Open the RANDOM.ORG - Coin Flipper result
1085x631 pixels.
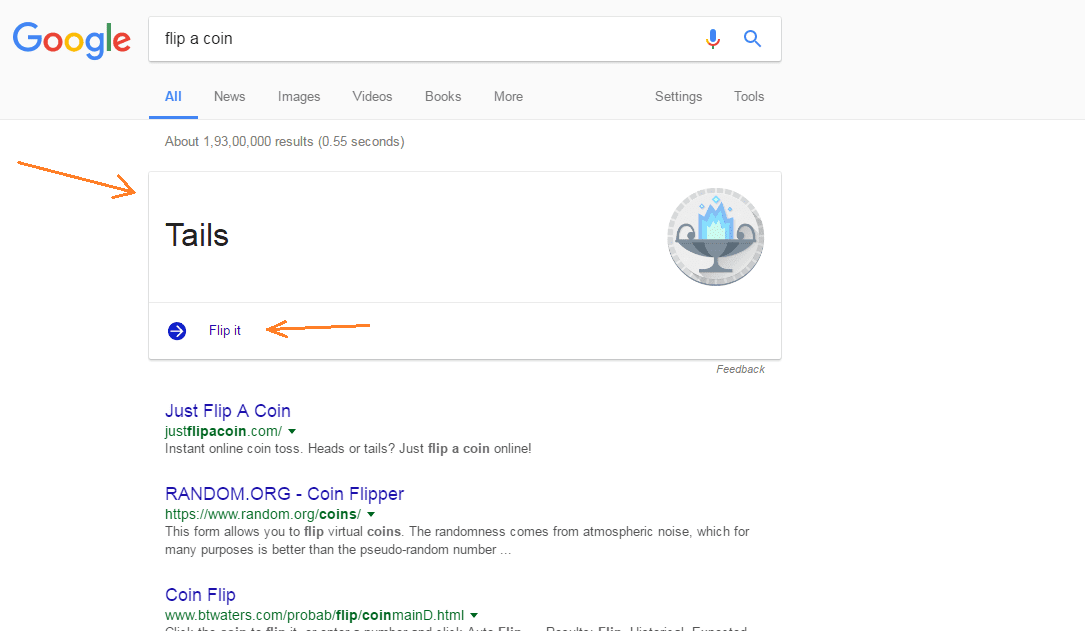pyautogui.click(x=284, y=494)
